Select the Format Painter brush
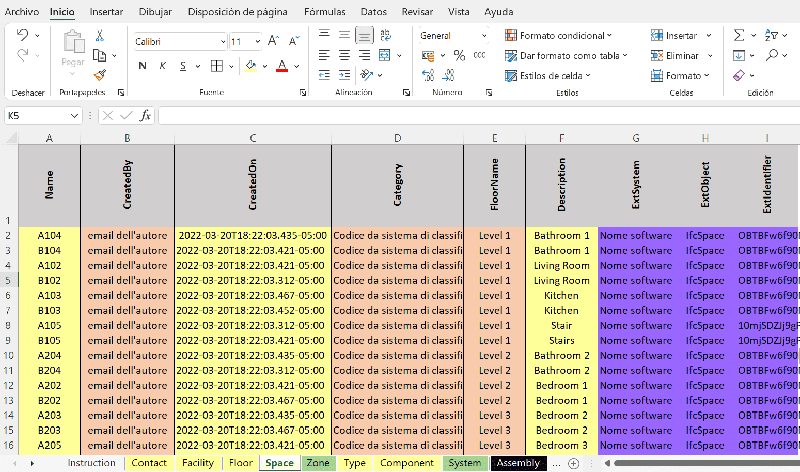 [99, 75]
